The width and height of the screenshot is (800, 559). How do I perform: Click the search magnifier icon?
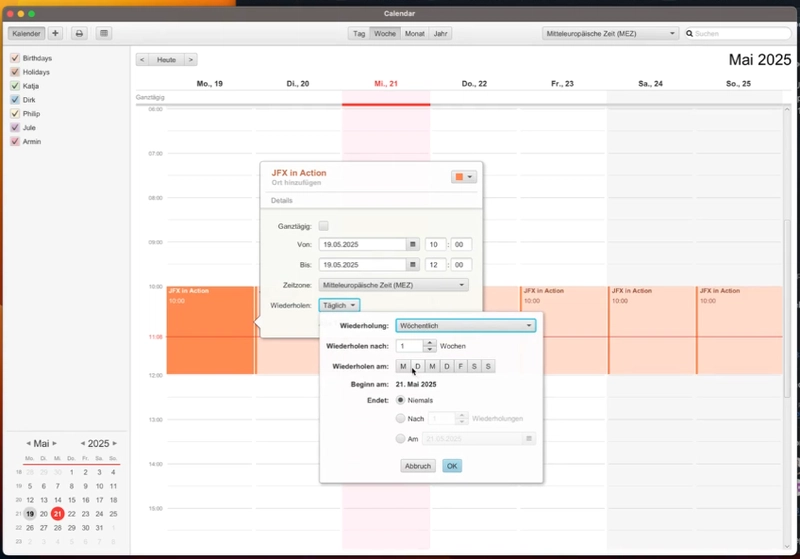tap(689, 34)
